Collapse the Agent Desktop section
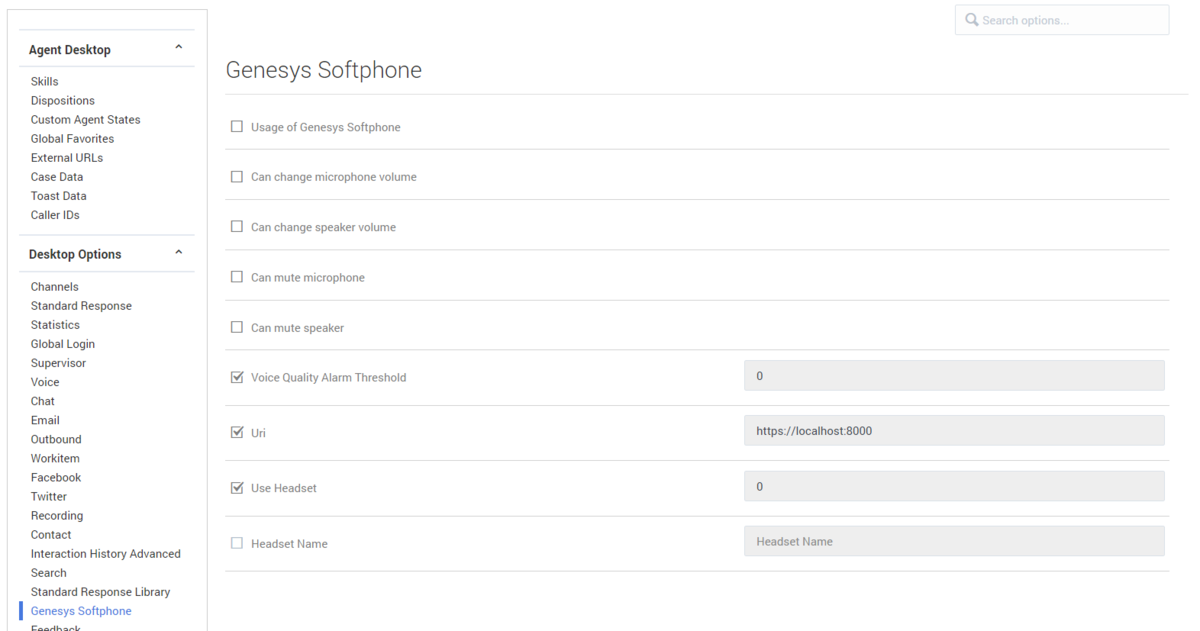Viewport: 1200px width, 631px height. (179, 48)
